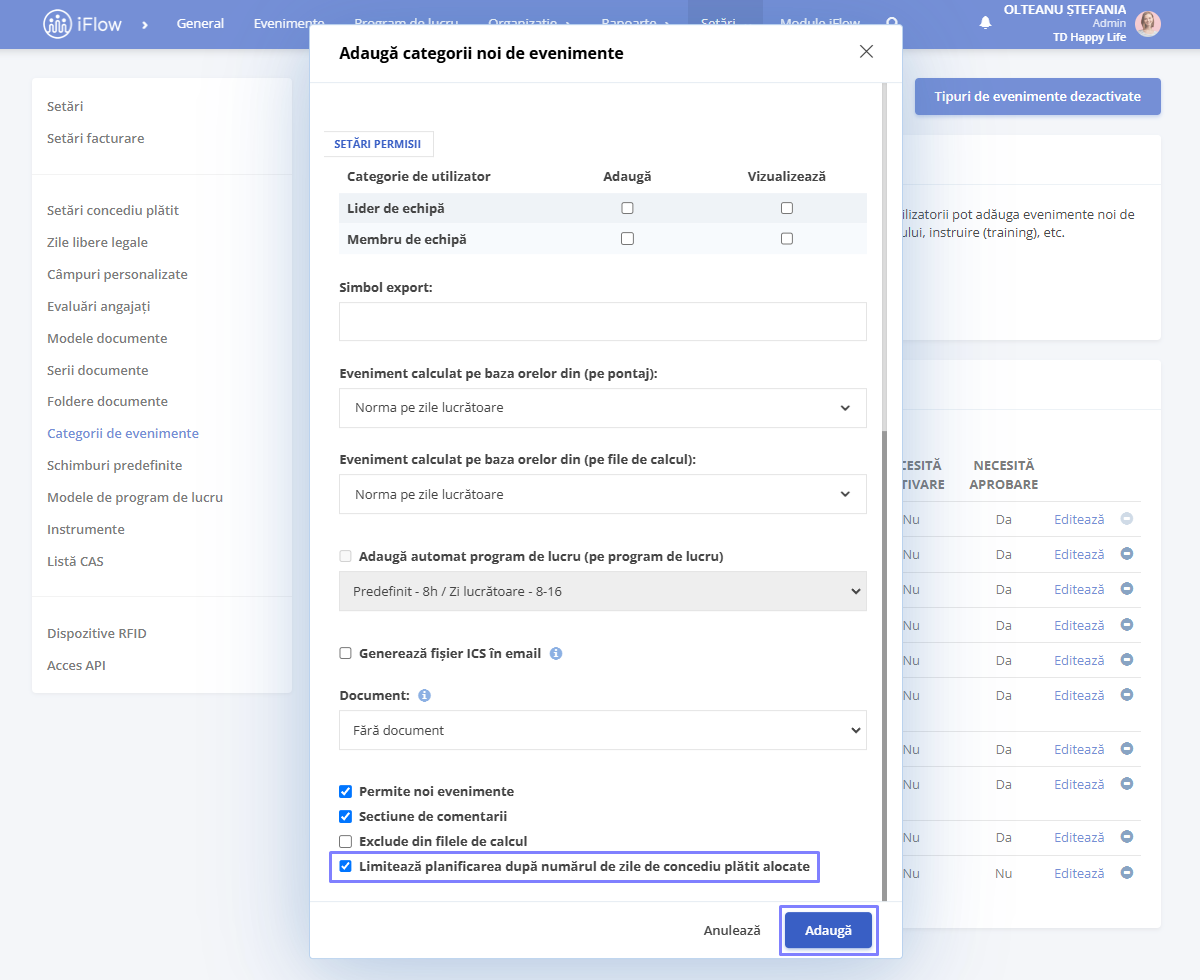The width and height of the screenshot is (1200, 980).
Task: Open the pe file de calcul dropdown
Action: 603,494
